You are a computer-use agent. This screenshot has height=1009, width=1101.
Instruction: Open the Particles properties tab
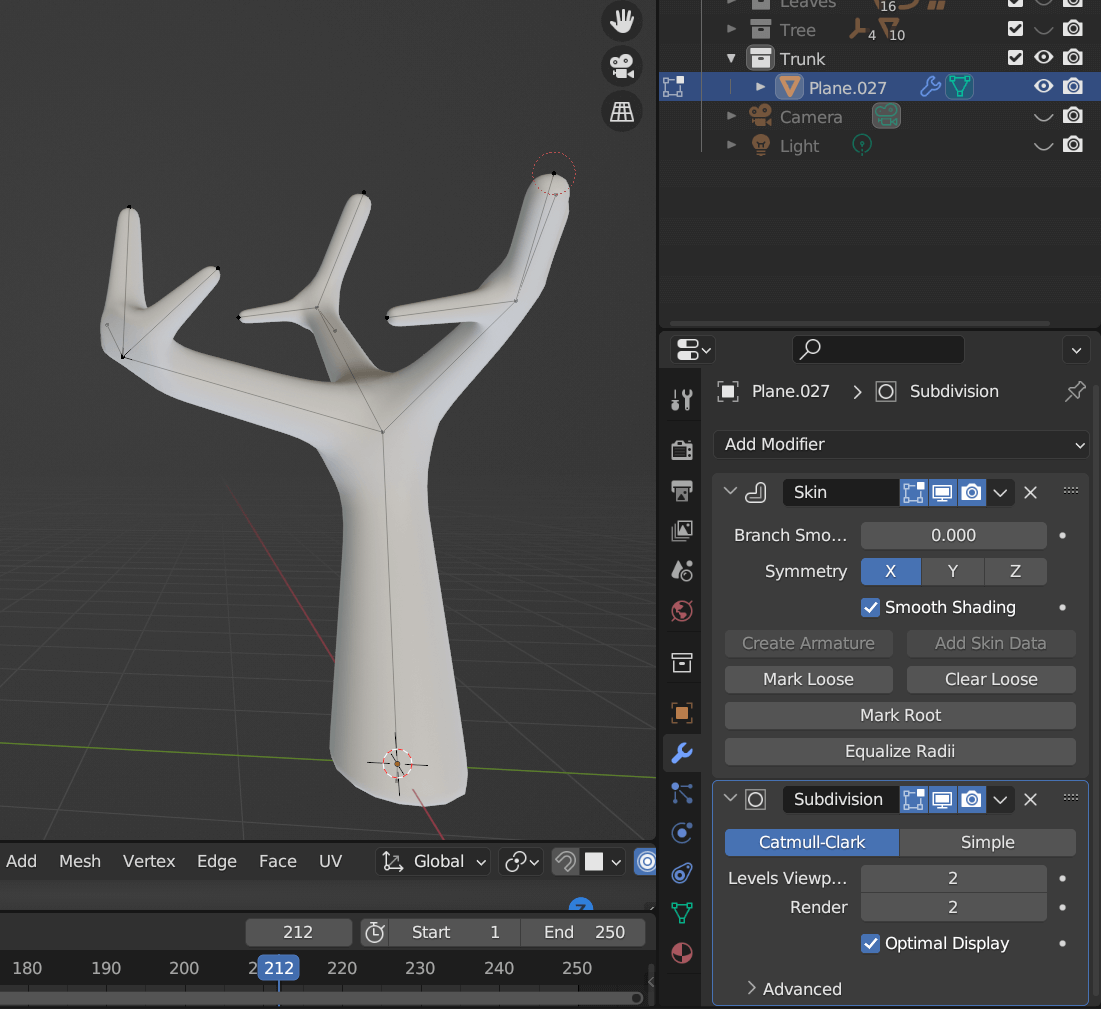682,793
